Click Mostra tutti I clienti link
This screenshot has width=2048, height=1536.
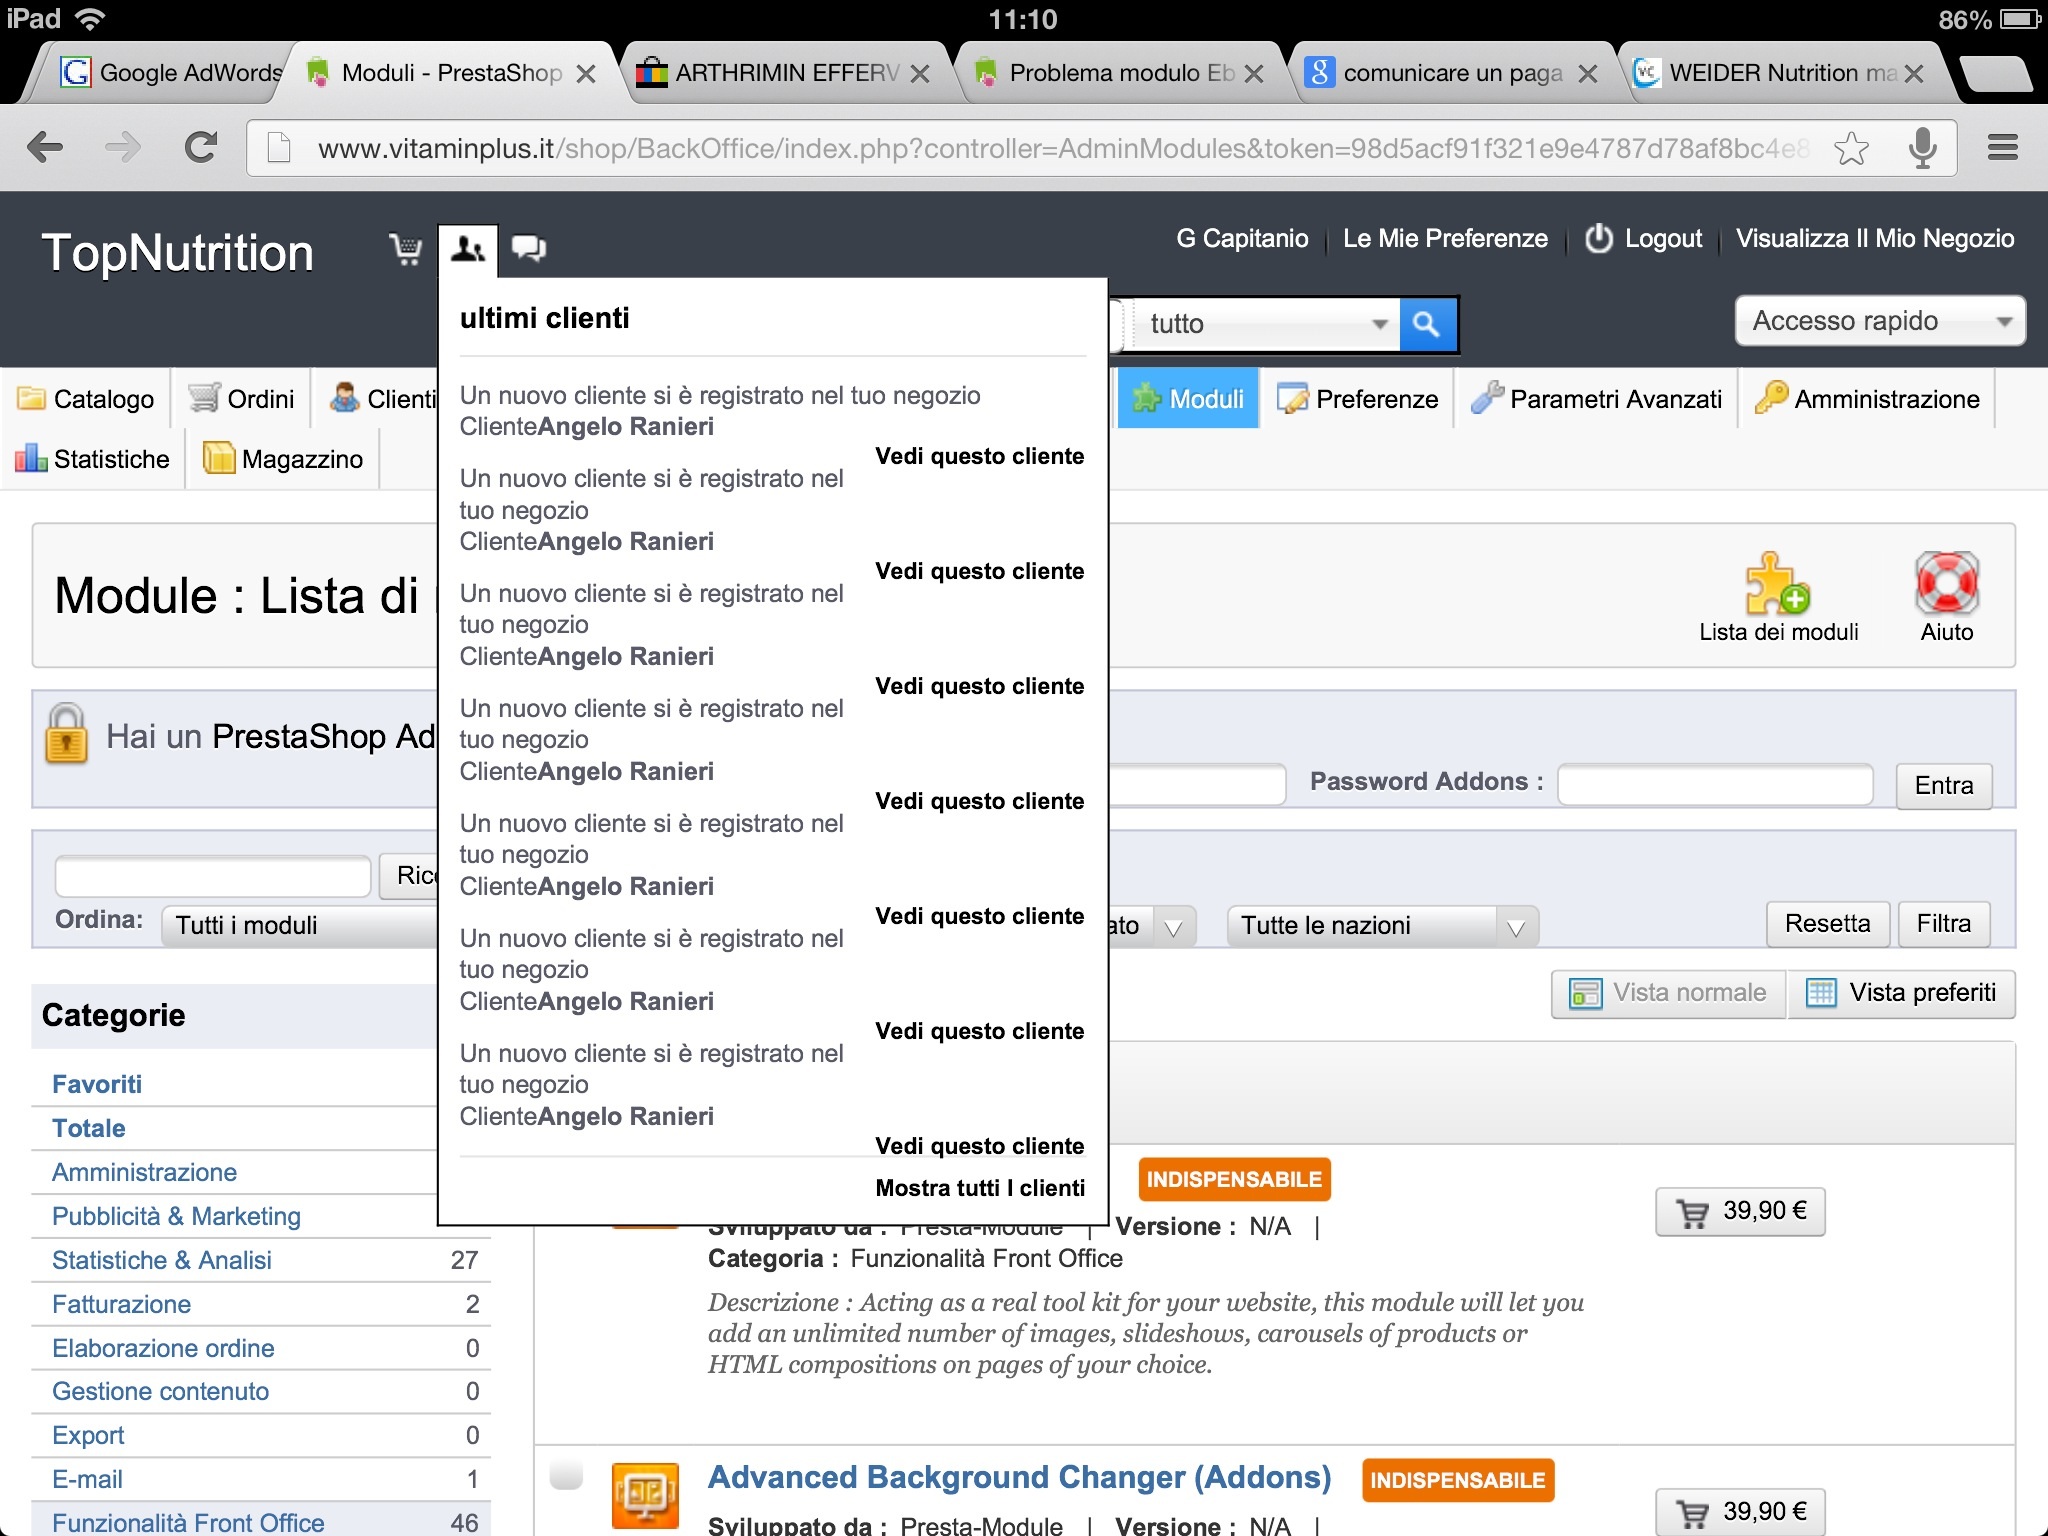tap(979, 1188)
